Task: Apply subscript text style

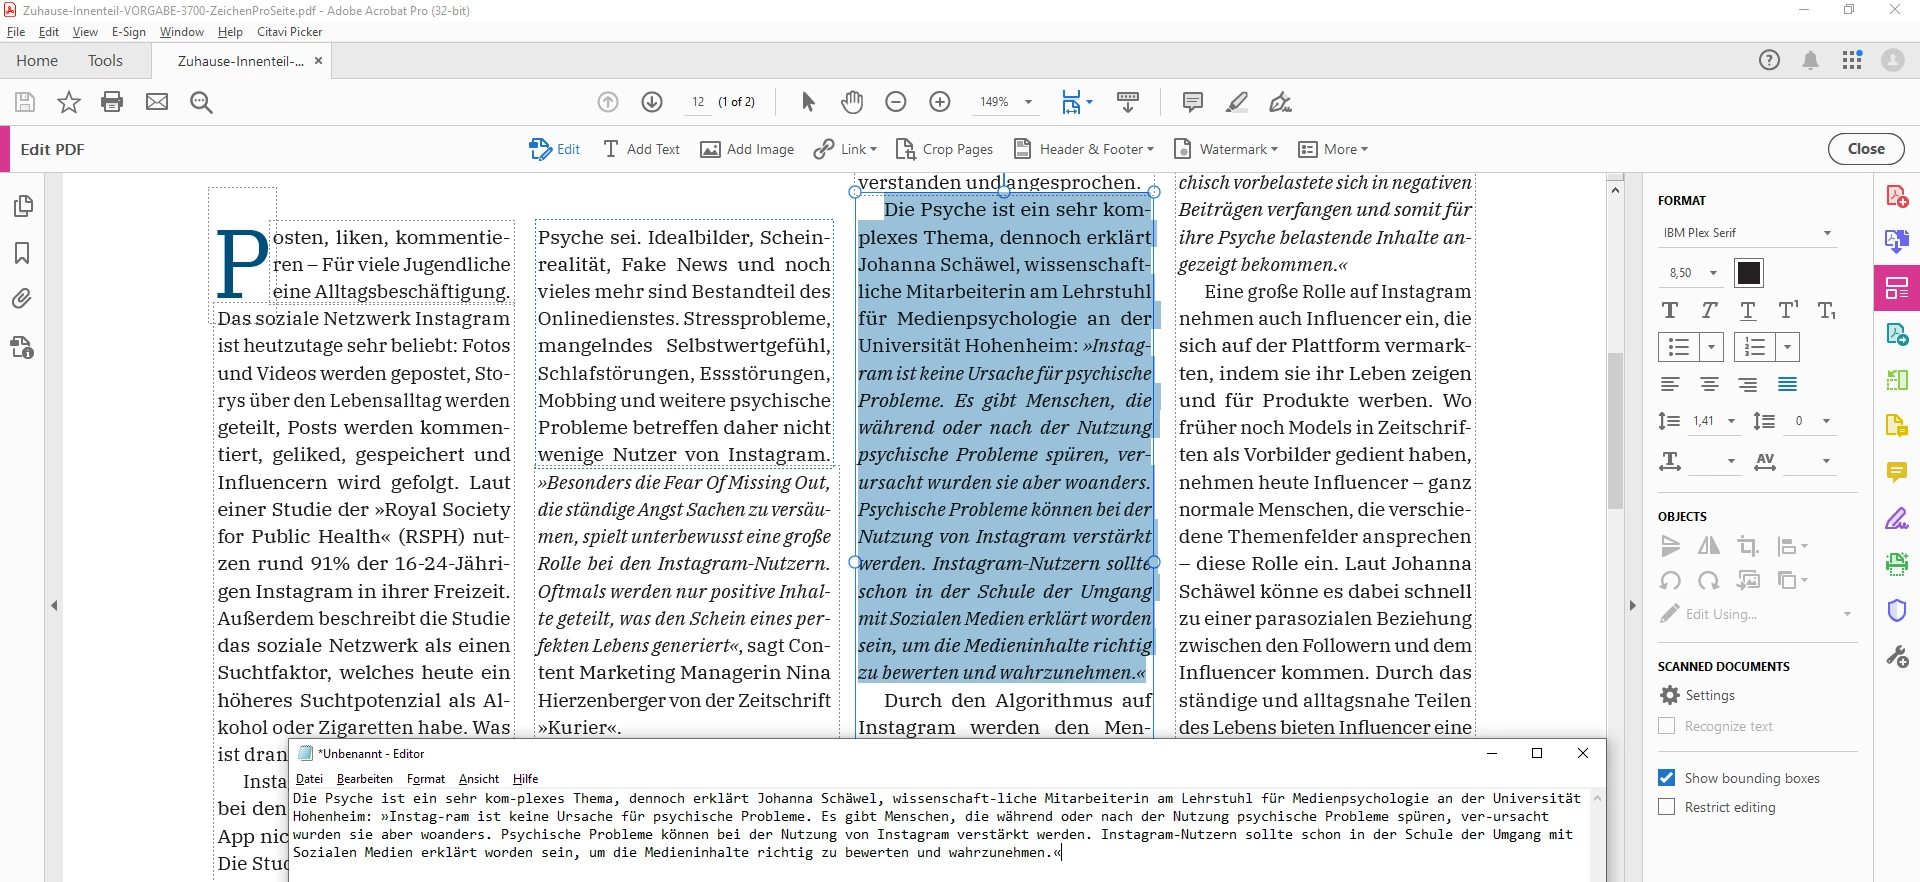Action: (x=1827, y=310)
